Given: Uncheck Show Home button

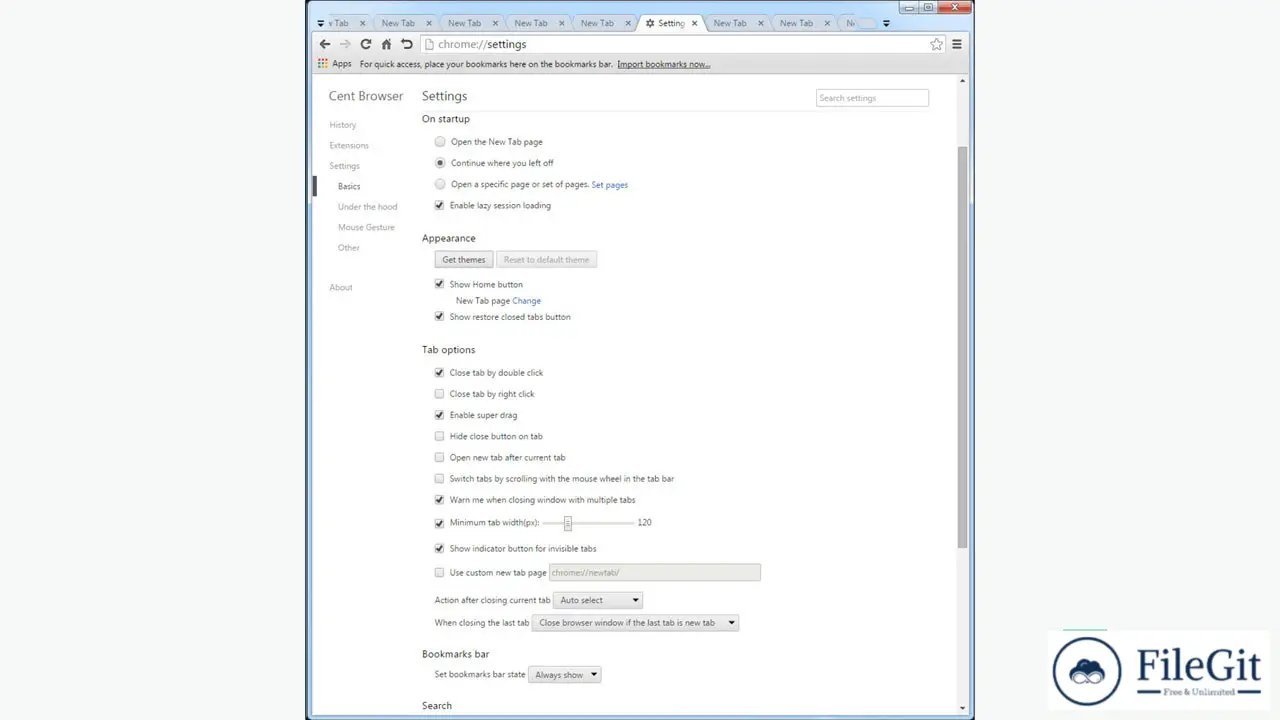Looking at the screenshot, I should 439,284.
